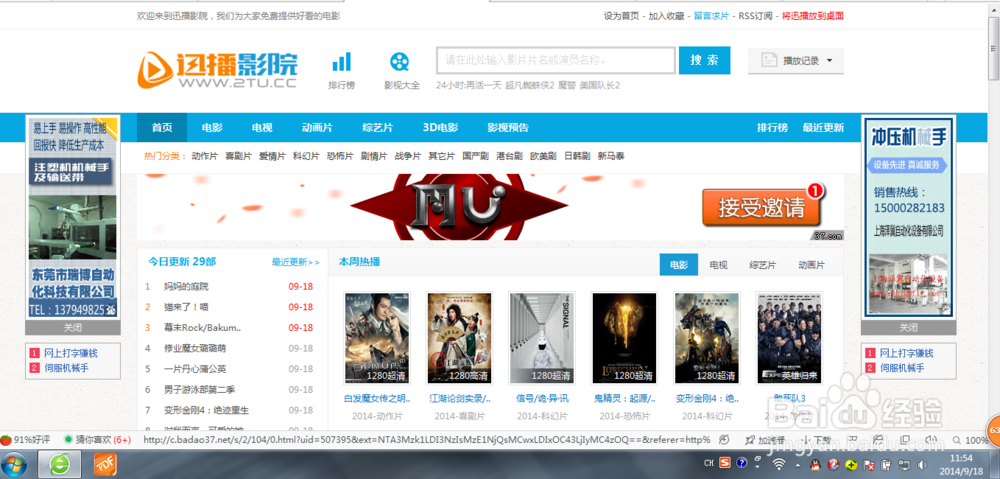Click the Wi-Fi signal tray icon
This screenshot has width=1000, height=479.
[x=779, y=464]
